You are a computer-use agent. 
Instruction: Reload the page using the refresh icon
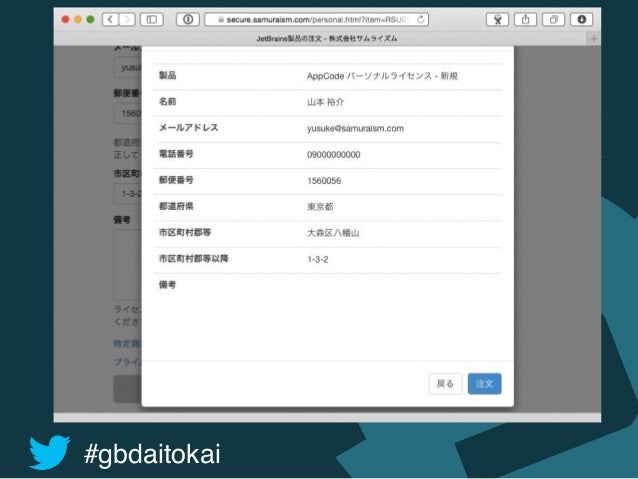[x=421, y=19]
